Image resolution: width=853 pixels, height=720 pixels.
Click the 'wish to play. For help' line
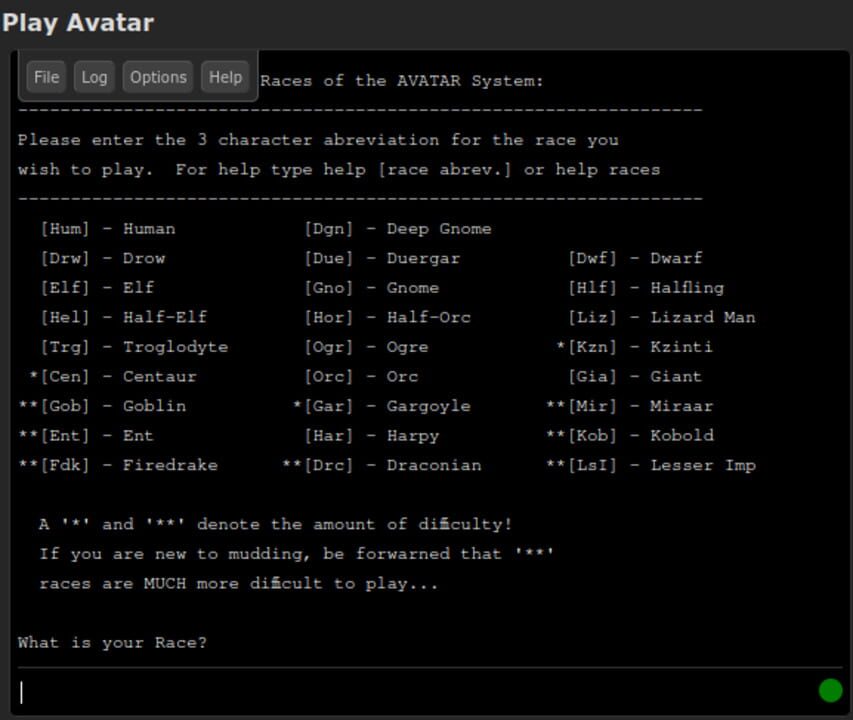[339, 169]
